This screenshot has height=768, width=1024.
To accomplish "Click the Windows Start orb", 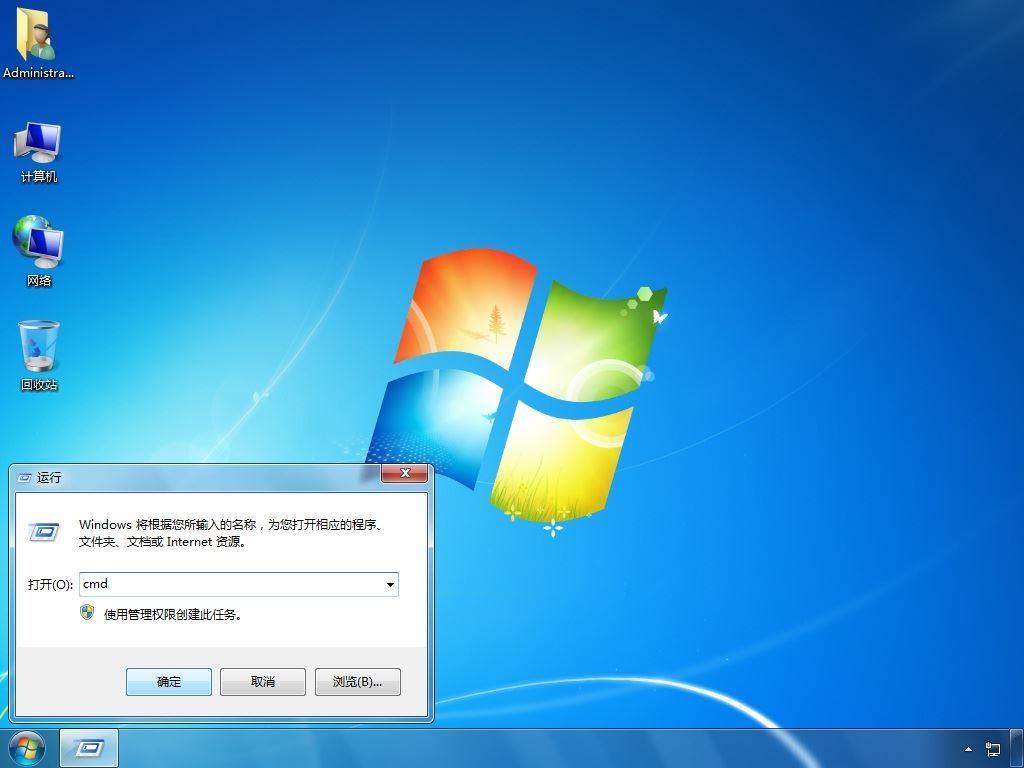I will click(27, 749).
